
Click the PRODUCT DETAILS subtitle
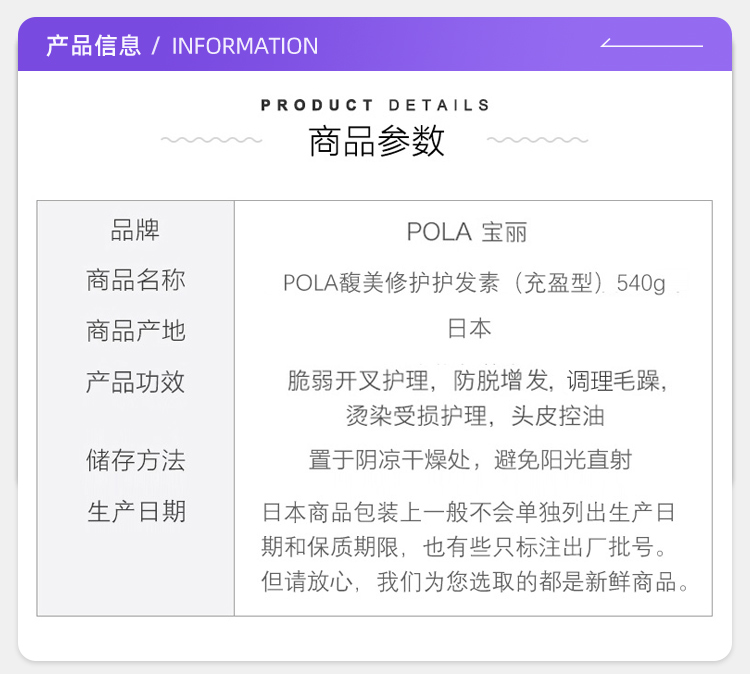375,105
